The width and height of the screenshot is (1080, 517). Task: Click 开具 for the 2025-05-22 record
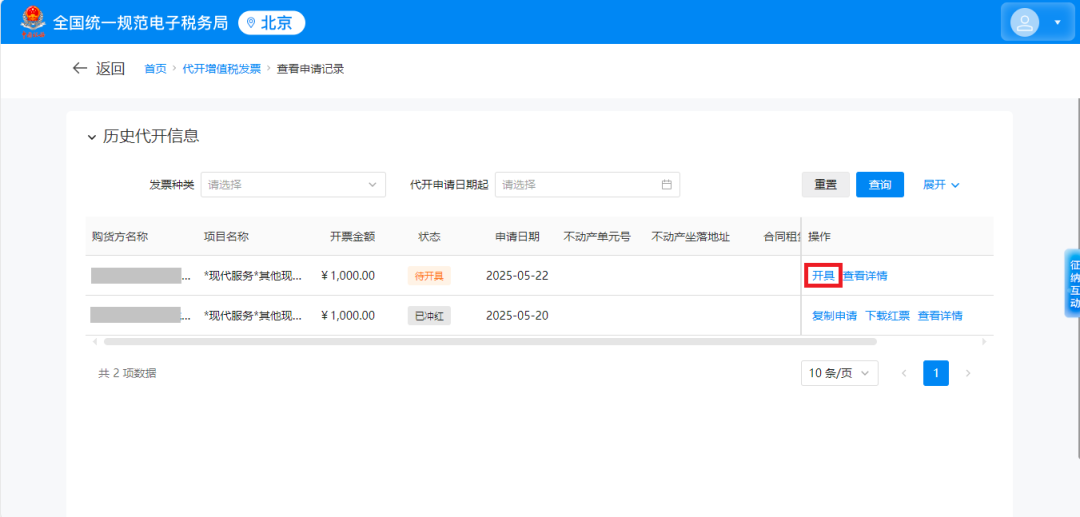[x=823, y=276]
